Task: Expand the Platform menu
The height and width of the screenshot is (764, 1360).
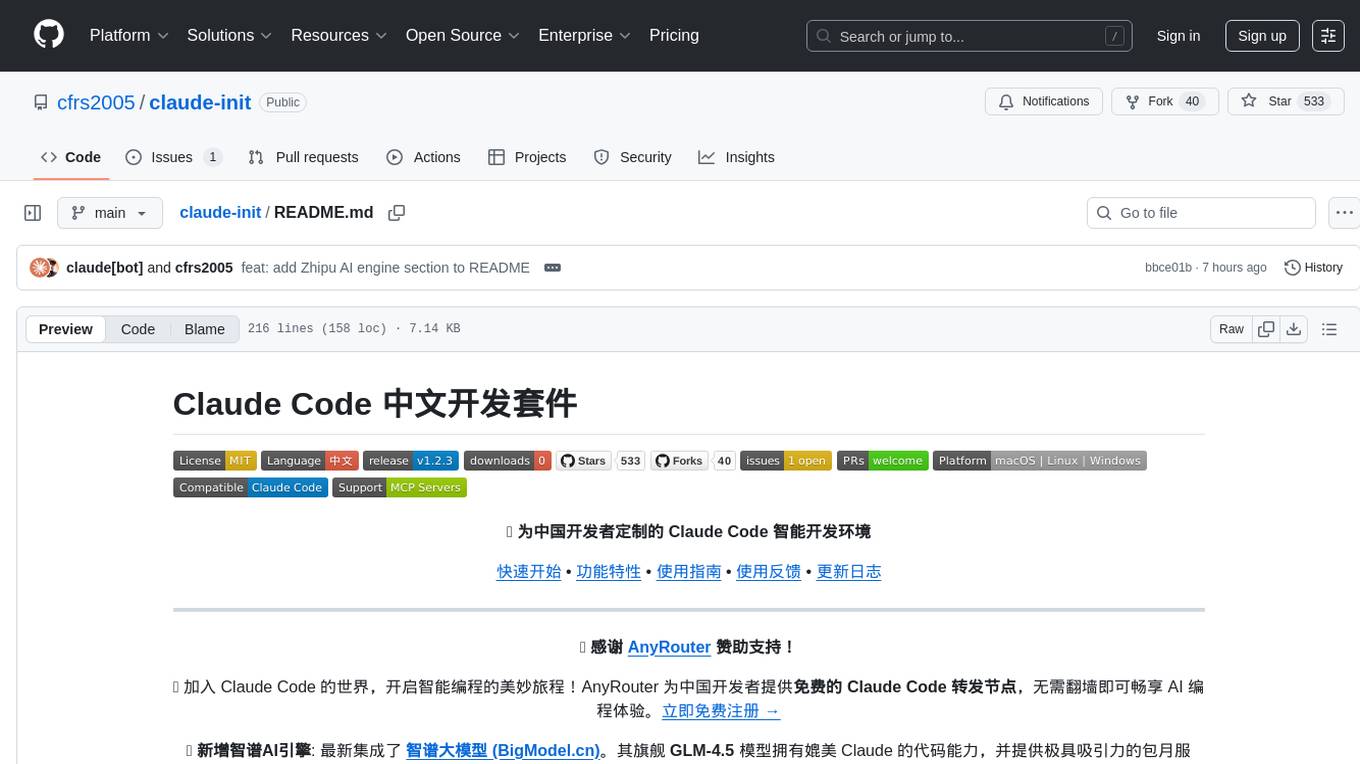Action: point(129,35)
